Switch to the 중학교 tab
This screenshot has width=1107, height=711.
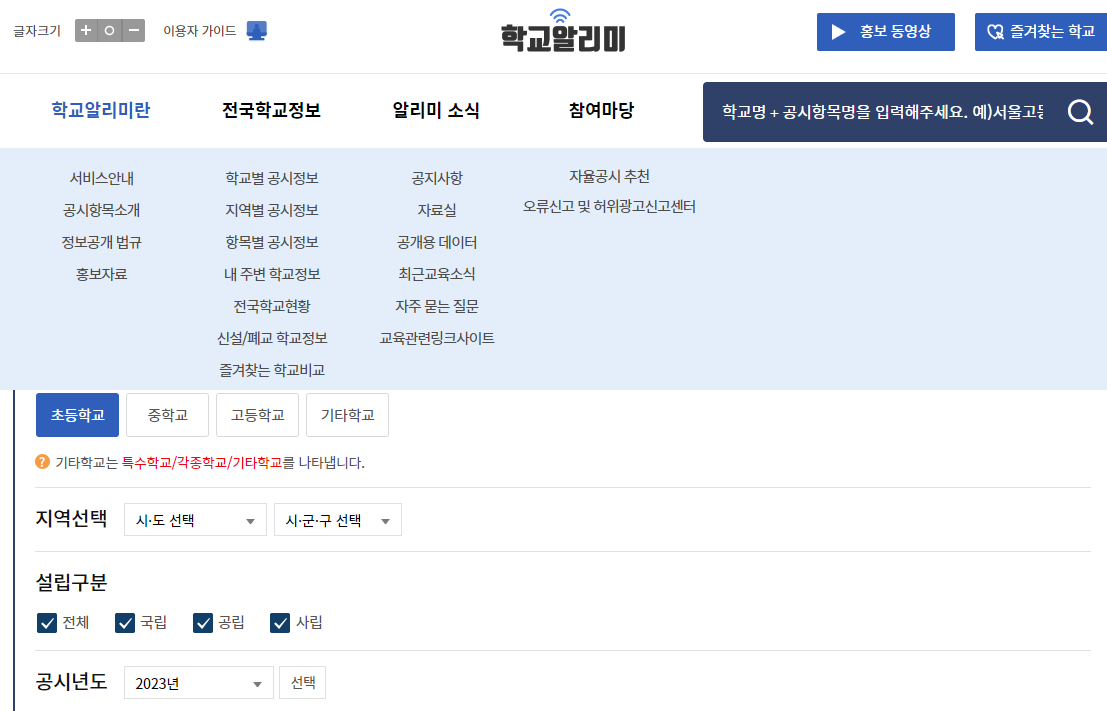pos(166,414)
